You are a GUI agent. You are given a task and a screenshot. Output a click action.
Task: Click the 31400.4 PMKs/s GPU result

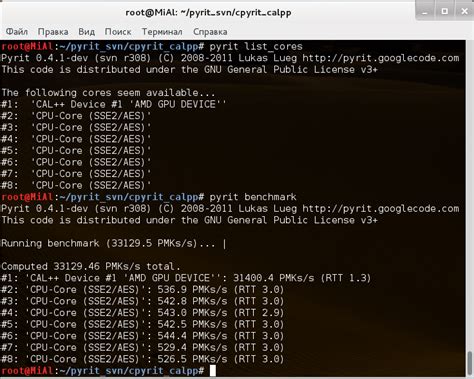pyautogui.click(x=273, y=278)
